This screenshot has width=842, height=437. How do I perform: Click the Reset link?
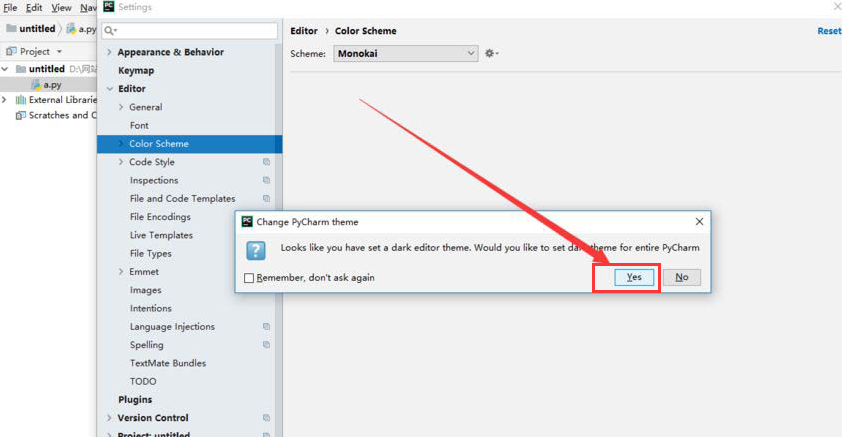coord(829,31)
